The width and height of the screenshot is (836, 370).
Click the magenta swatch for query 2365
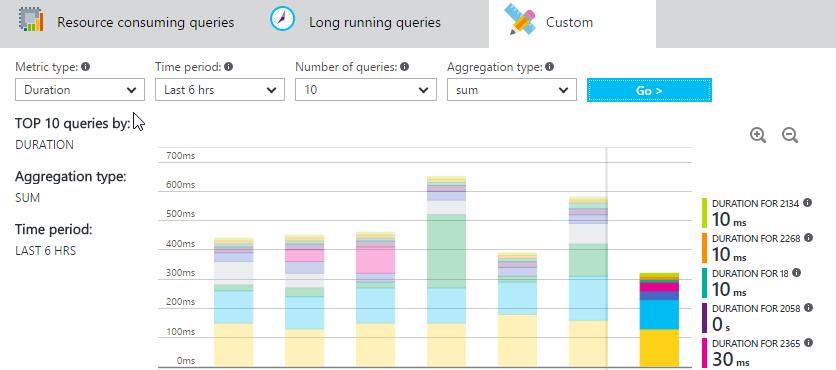pyautogui.click(x=704, y=353)
